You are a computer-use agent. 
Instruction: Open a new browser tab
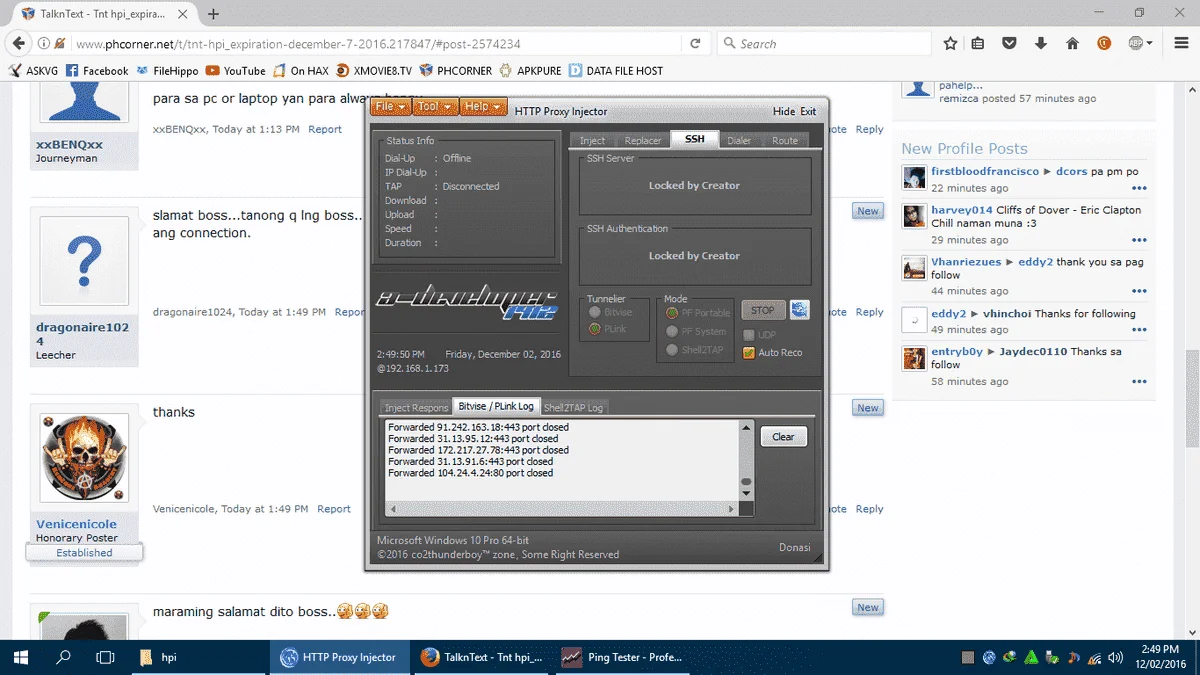tap(213, 14)
